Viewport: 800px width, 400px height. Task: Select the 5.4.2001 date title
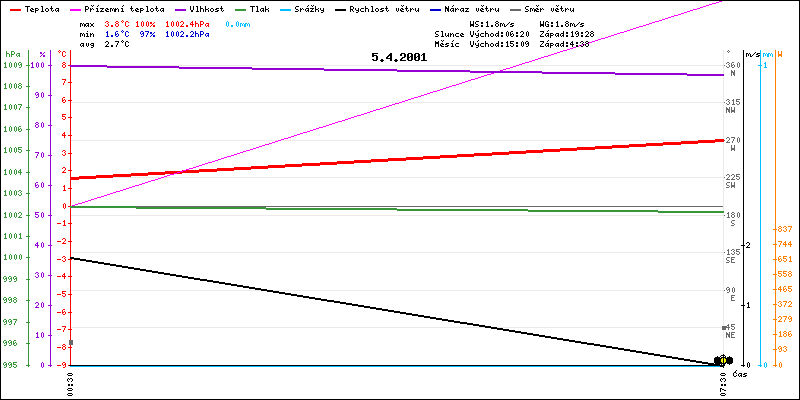[398, 58]
